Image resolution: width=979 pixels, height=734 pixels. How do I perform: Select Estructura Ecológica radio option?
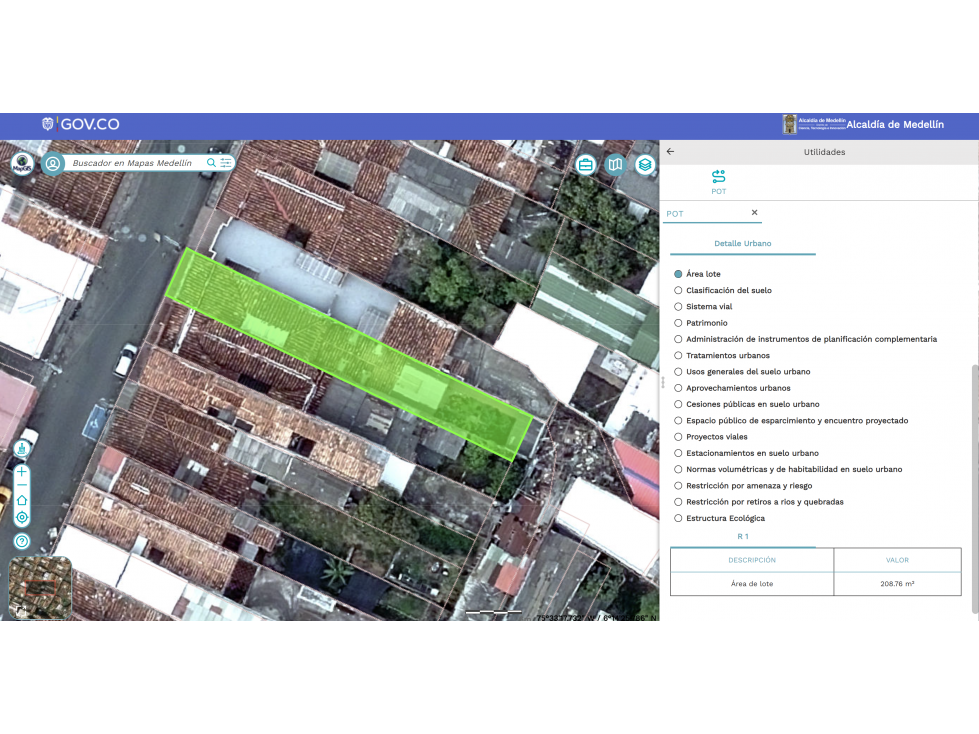click(678, 518)
